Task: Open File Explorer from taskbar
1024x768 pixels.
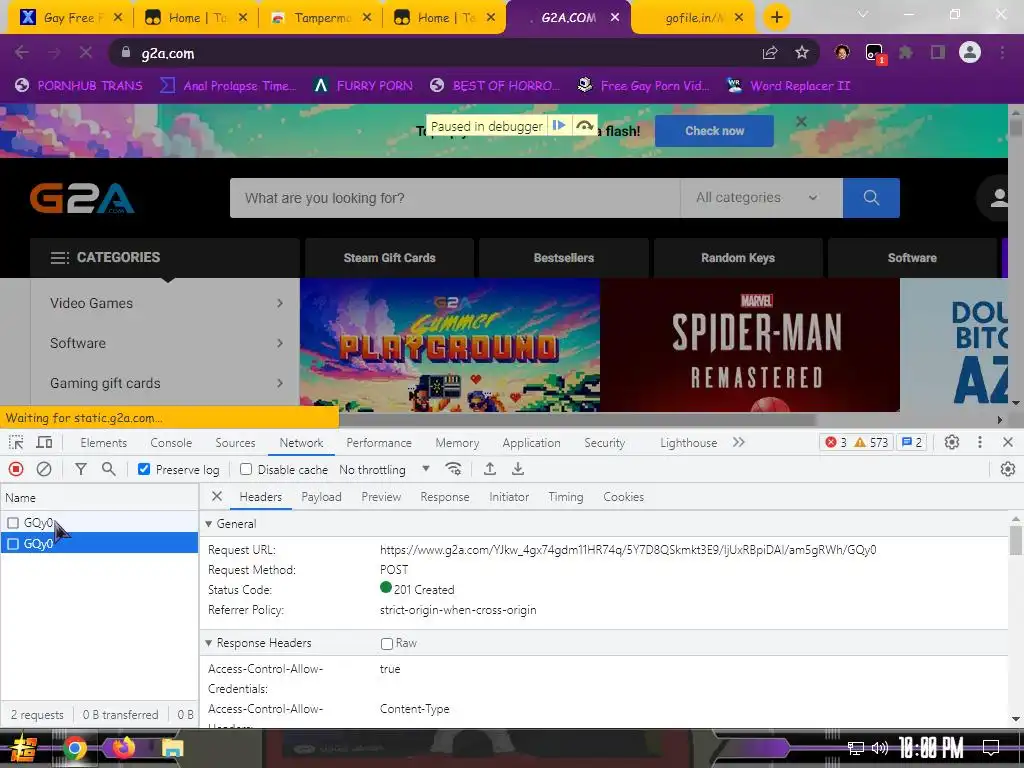Action: point(172,748)
